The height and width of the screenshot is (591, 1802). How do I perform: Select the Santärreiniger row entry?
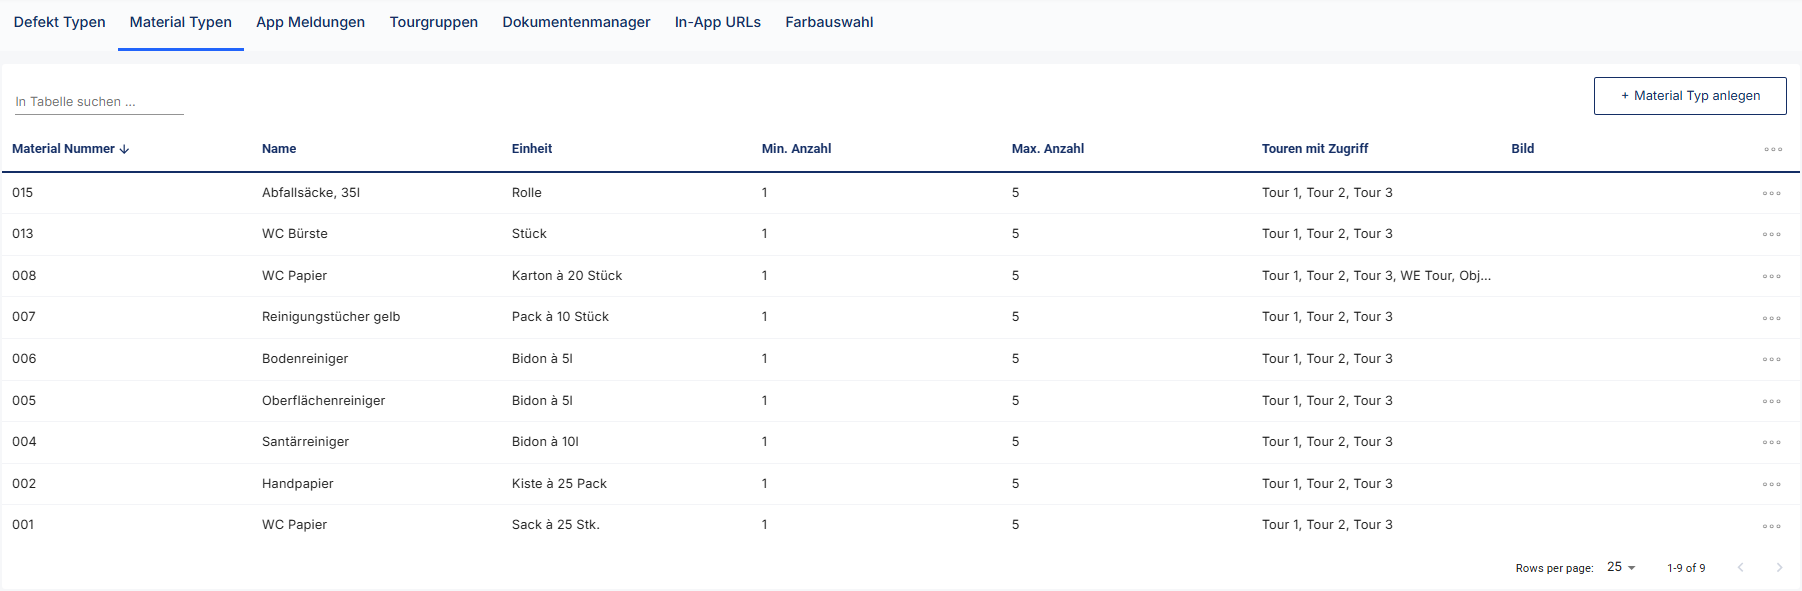[305, 442]
